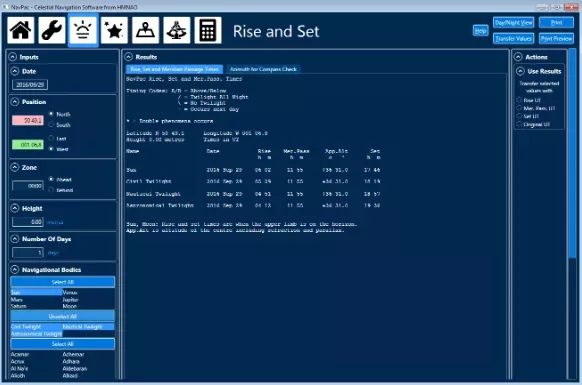Click the date input field

click(x=30, y=85)
